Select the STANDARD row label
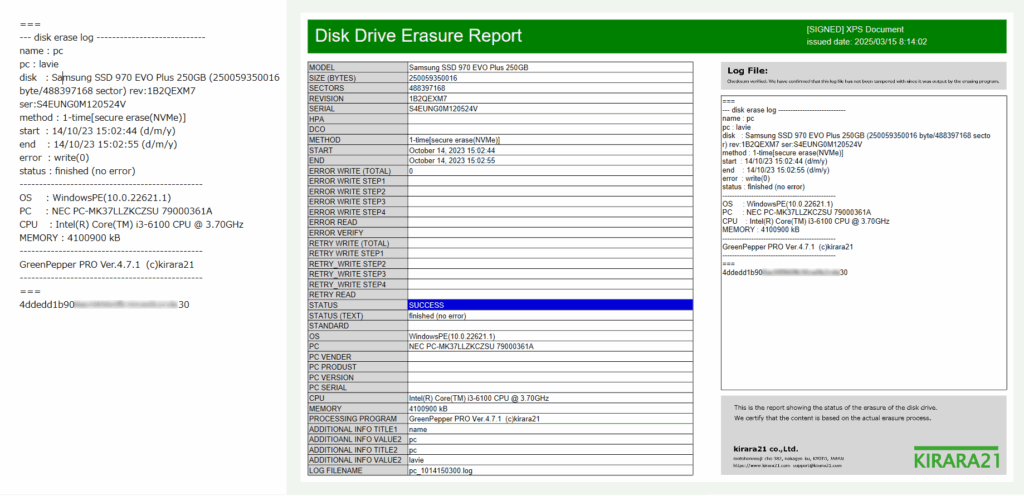 357,326
